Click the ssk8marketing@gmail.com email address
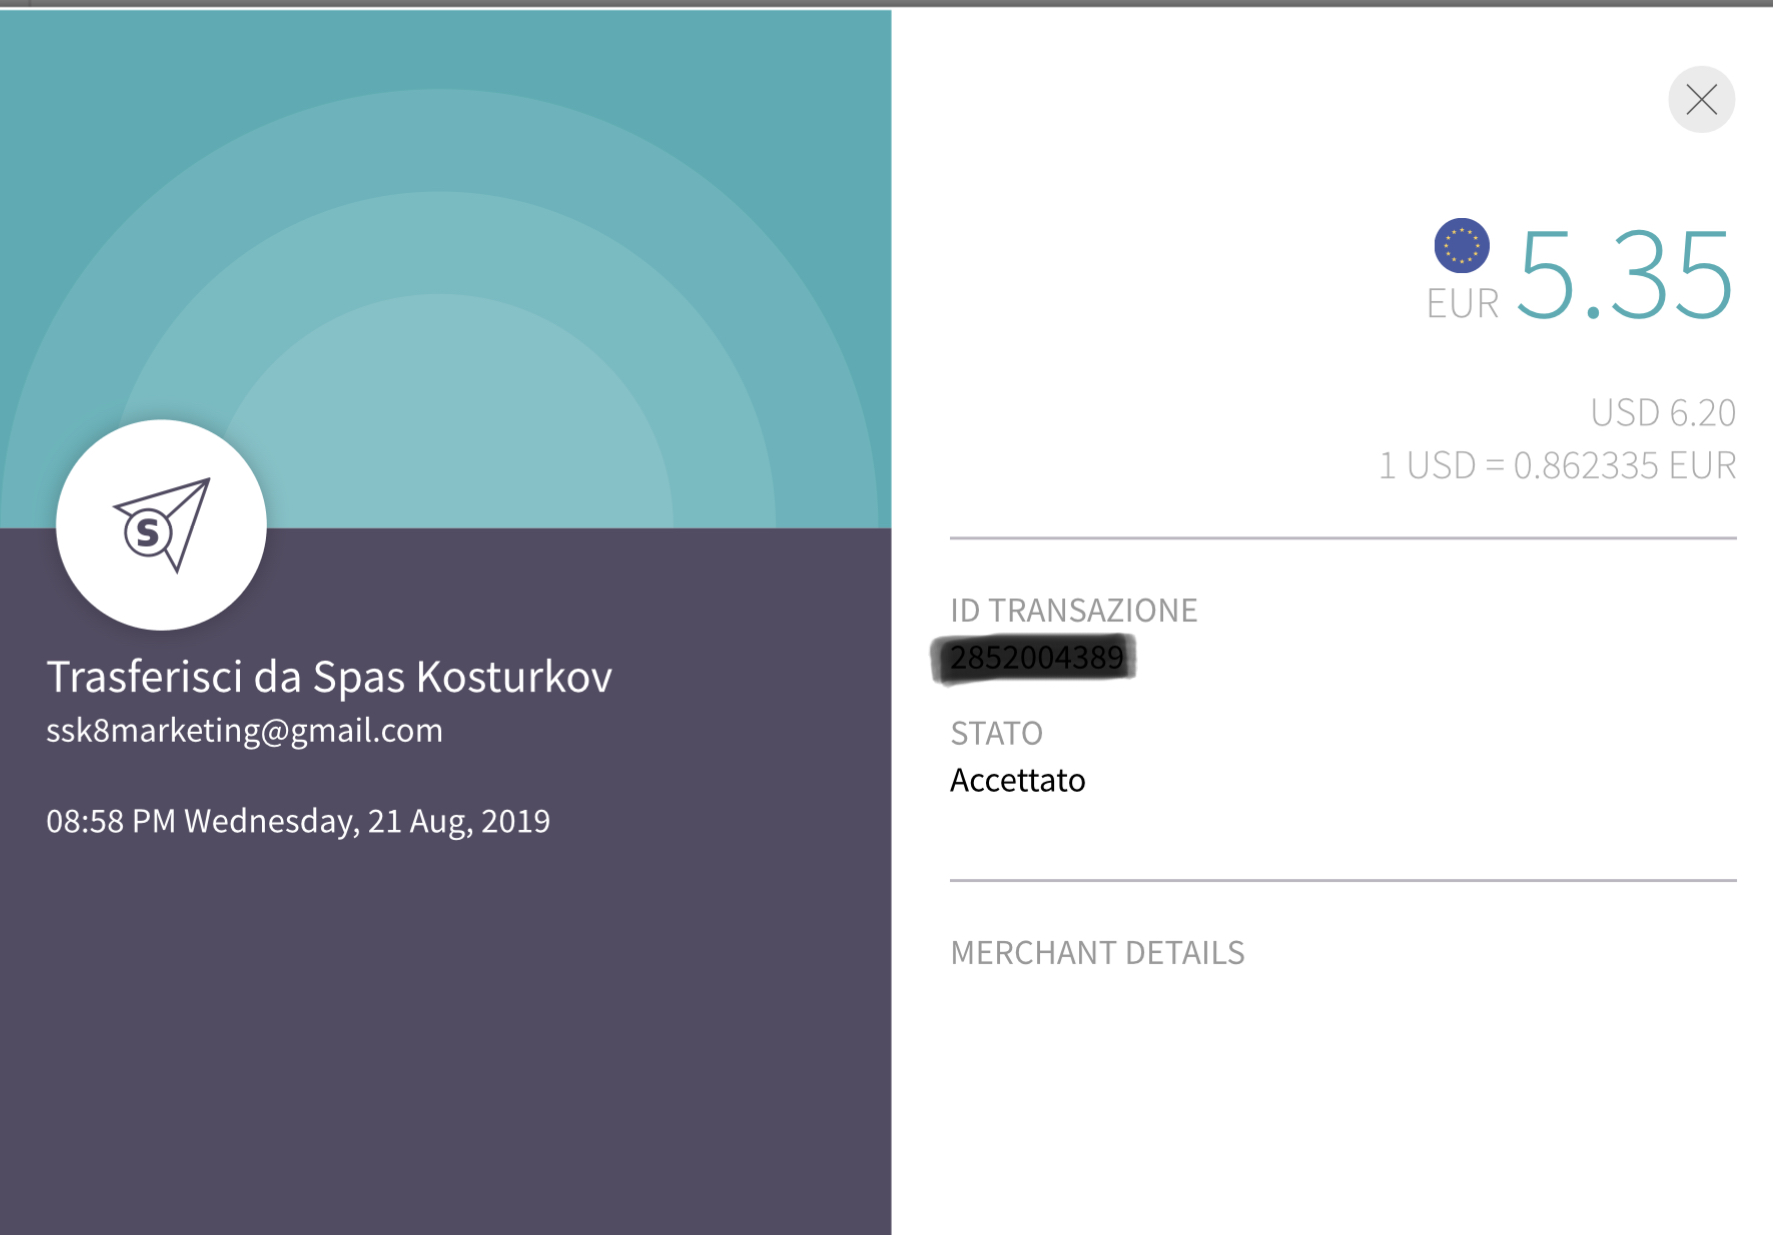This screenshot has height=1235, width=1773. [245, 731]
